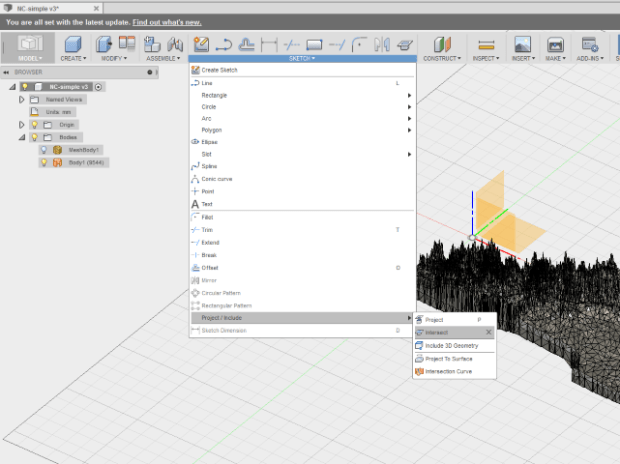Expand the Named Views folder
620x464 pixels.
22,99
